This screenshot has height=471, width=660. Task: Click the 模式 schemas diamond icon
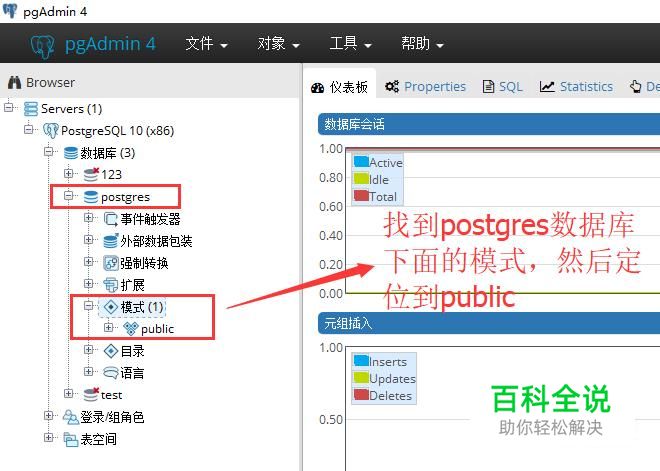(x=111, y=307)
